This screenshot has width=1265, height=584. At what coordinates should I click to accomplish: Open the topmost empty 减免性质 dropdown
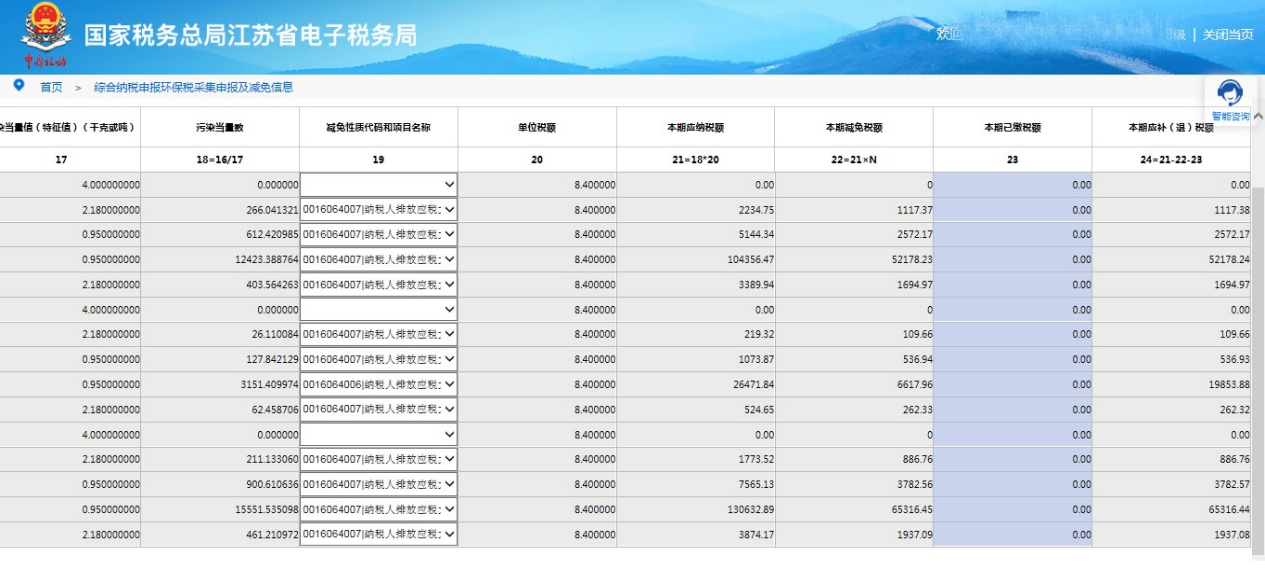(x=379, y=185)
